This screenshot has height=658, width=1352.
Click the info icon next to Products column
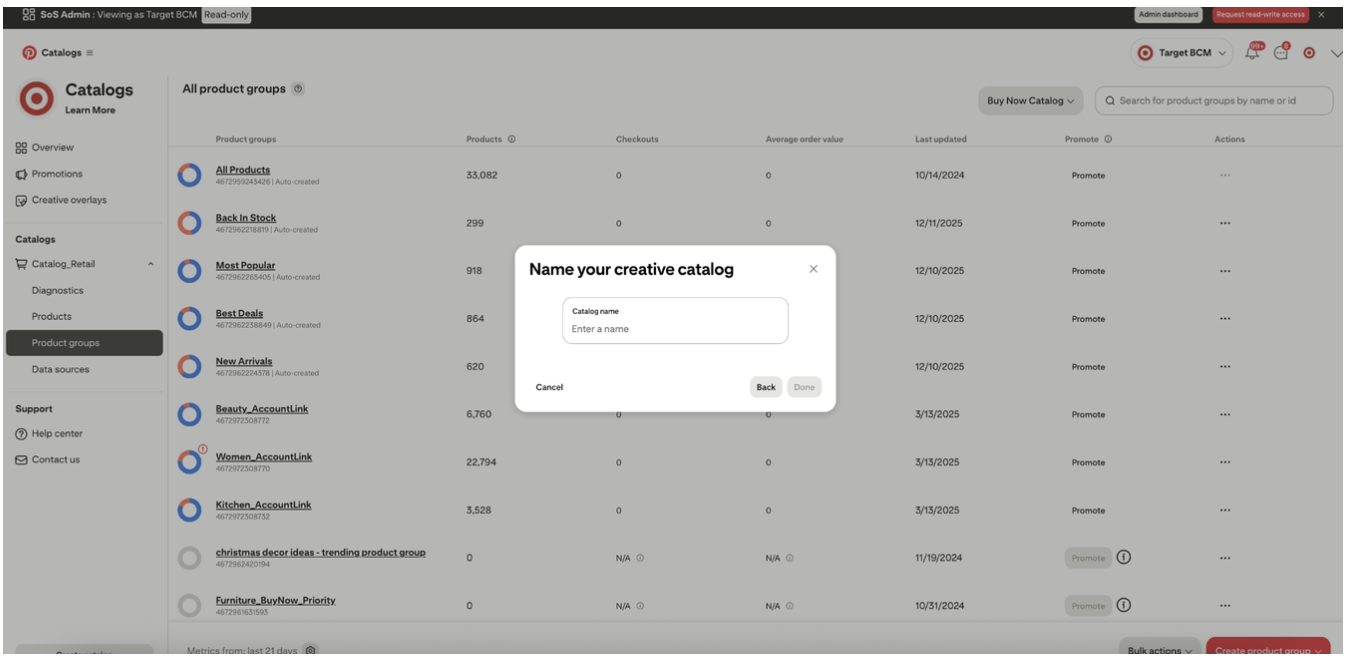click(512, 139)
